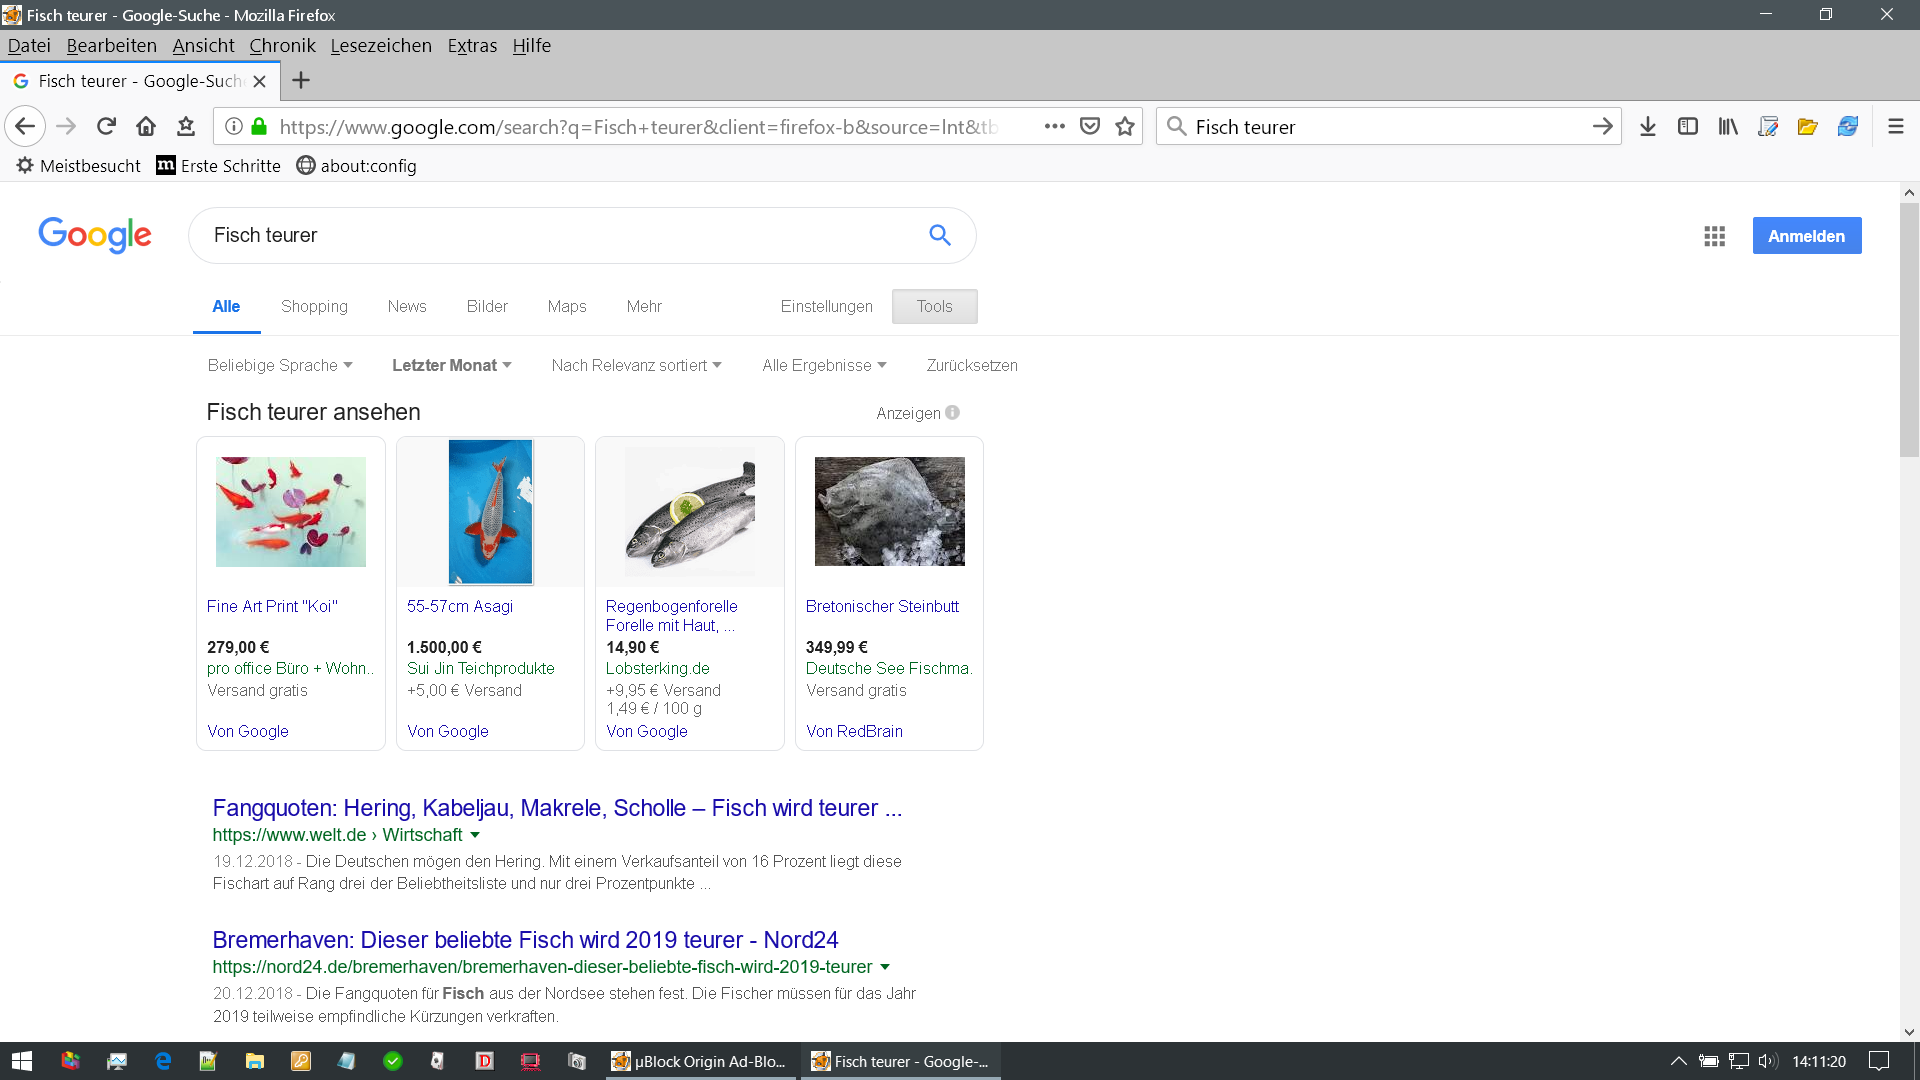Go to Firefox home page icon
Image resolution: width=1920 pixels, height=1080 pixels.
click(146, 126)
